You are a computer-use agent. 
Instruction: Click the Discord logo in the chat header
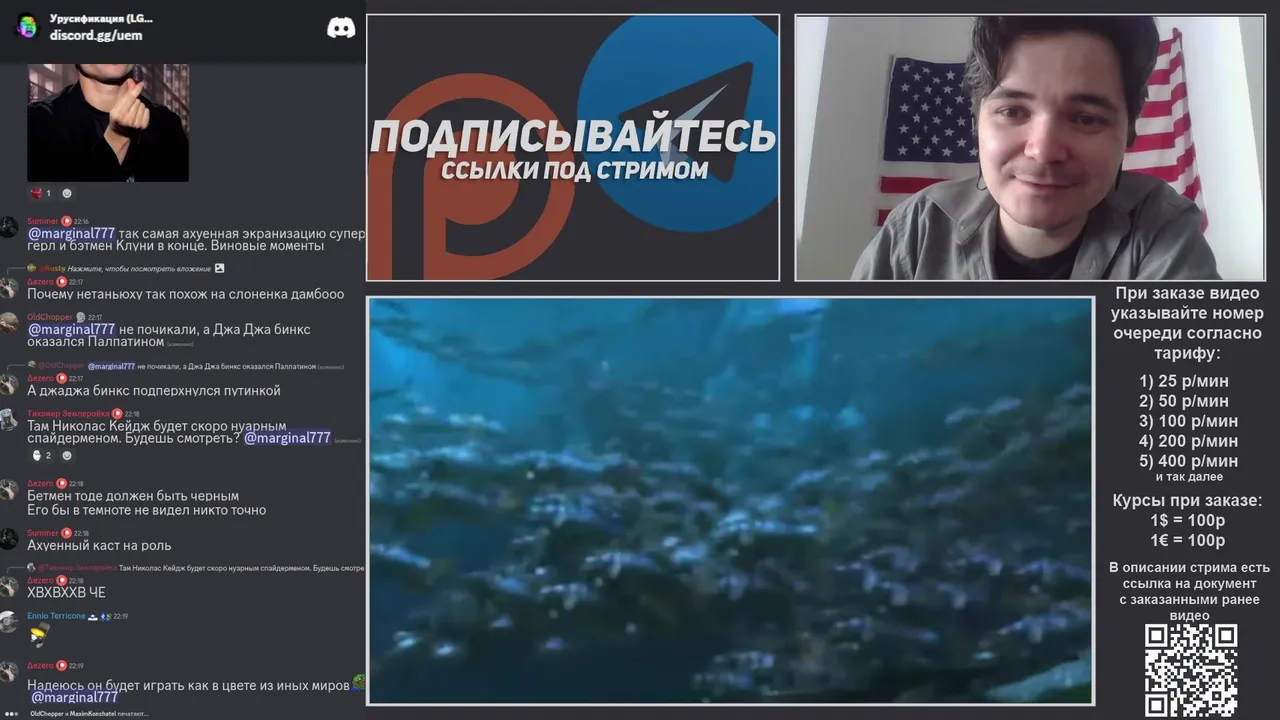point(341,28)
